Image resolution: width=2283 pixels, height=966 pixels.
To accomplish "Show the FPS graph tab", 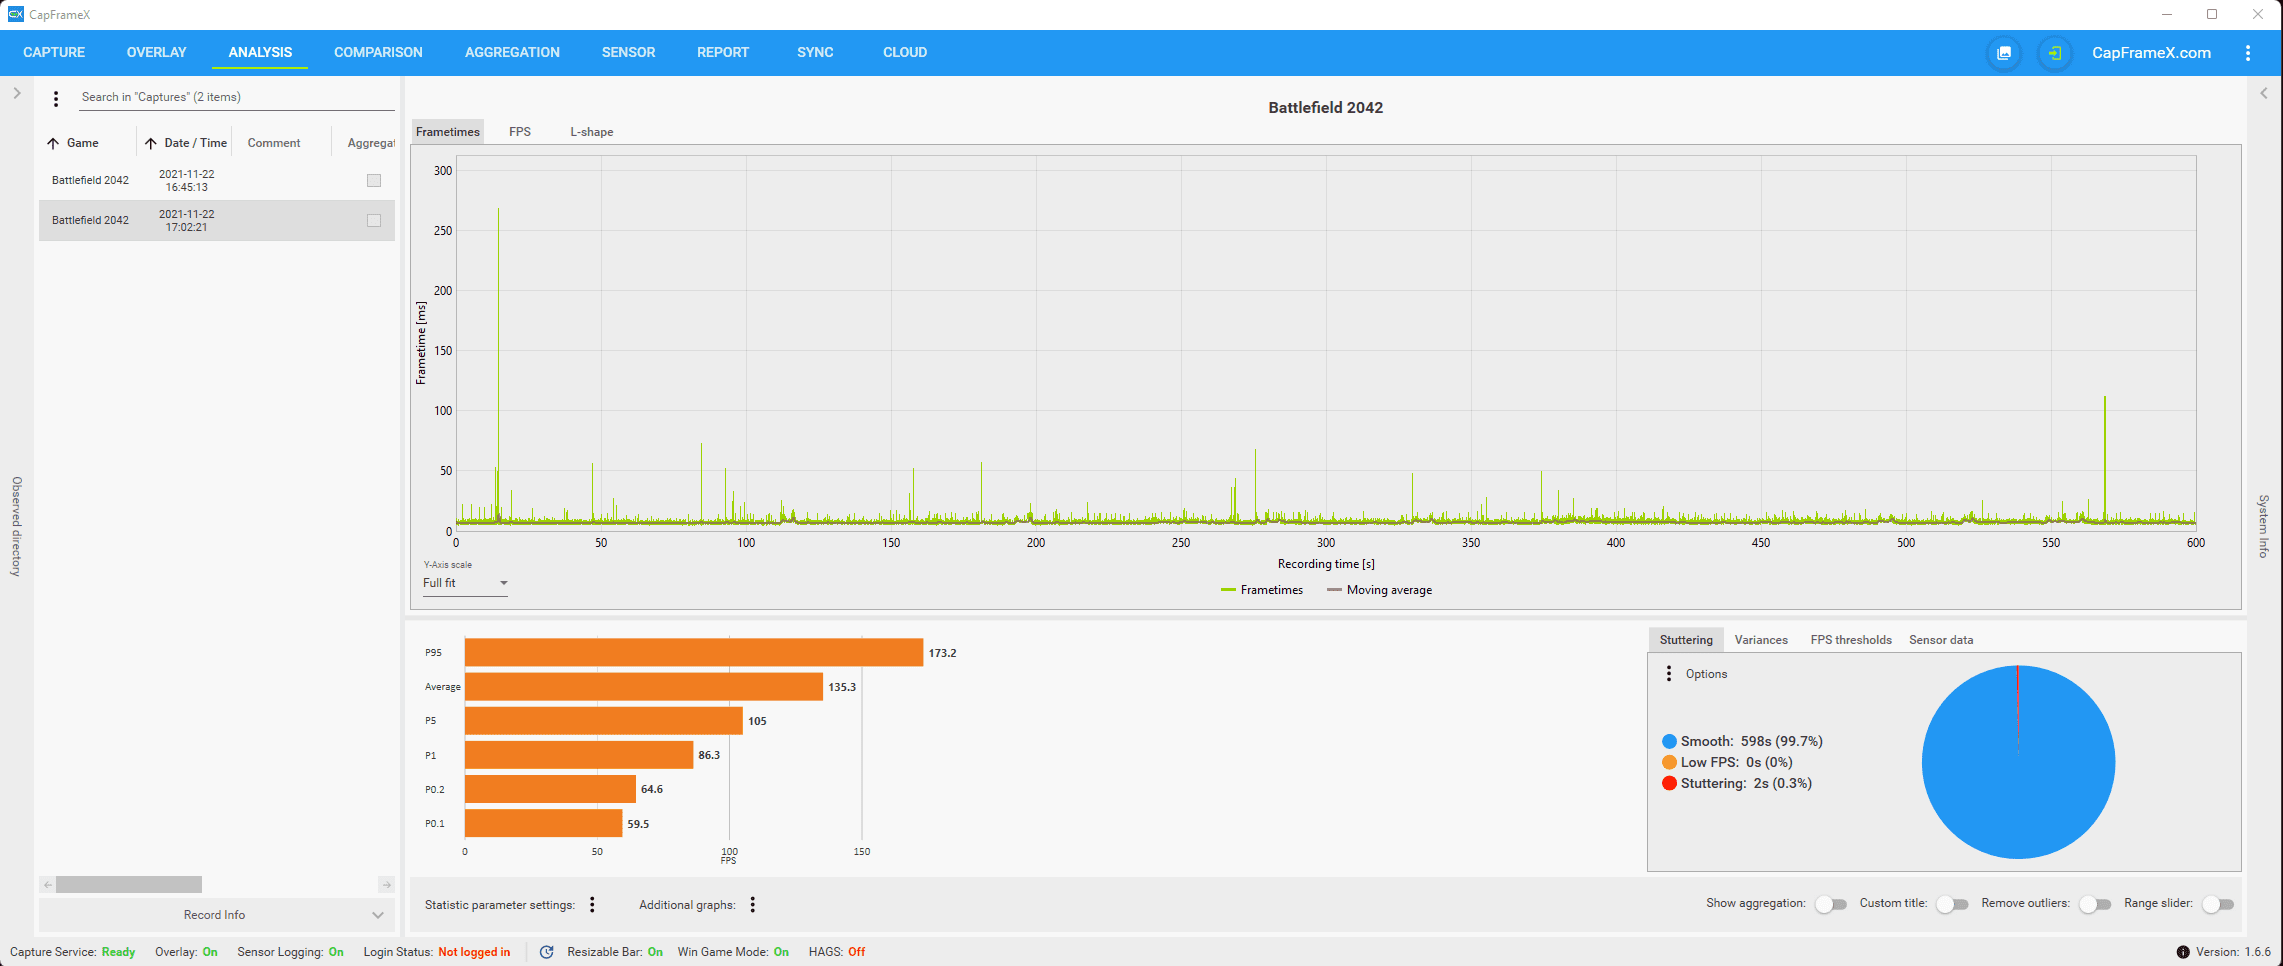I will tap(520, 132).
